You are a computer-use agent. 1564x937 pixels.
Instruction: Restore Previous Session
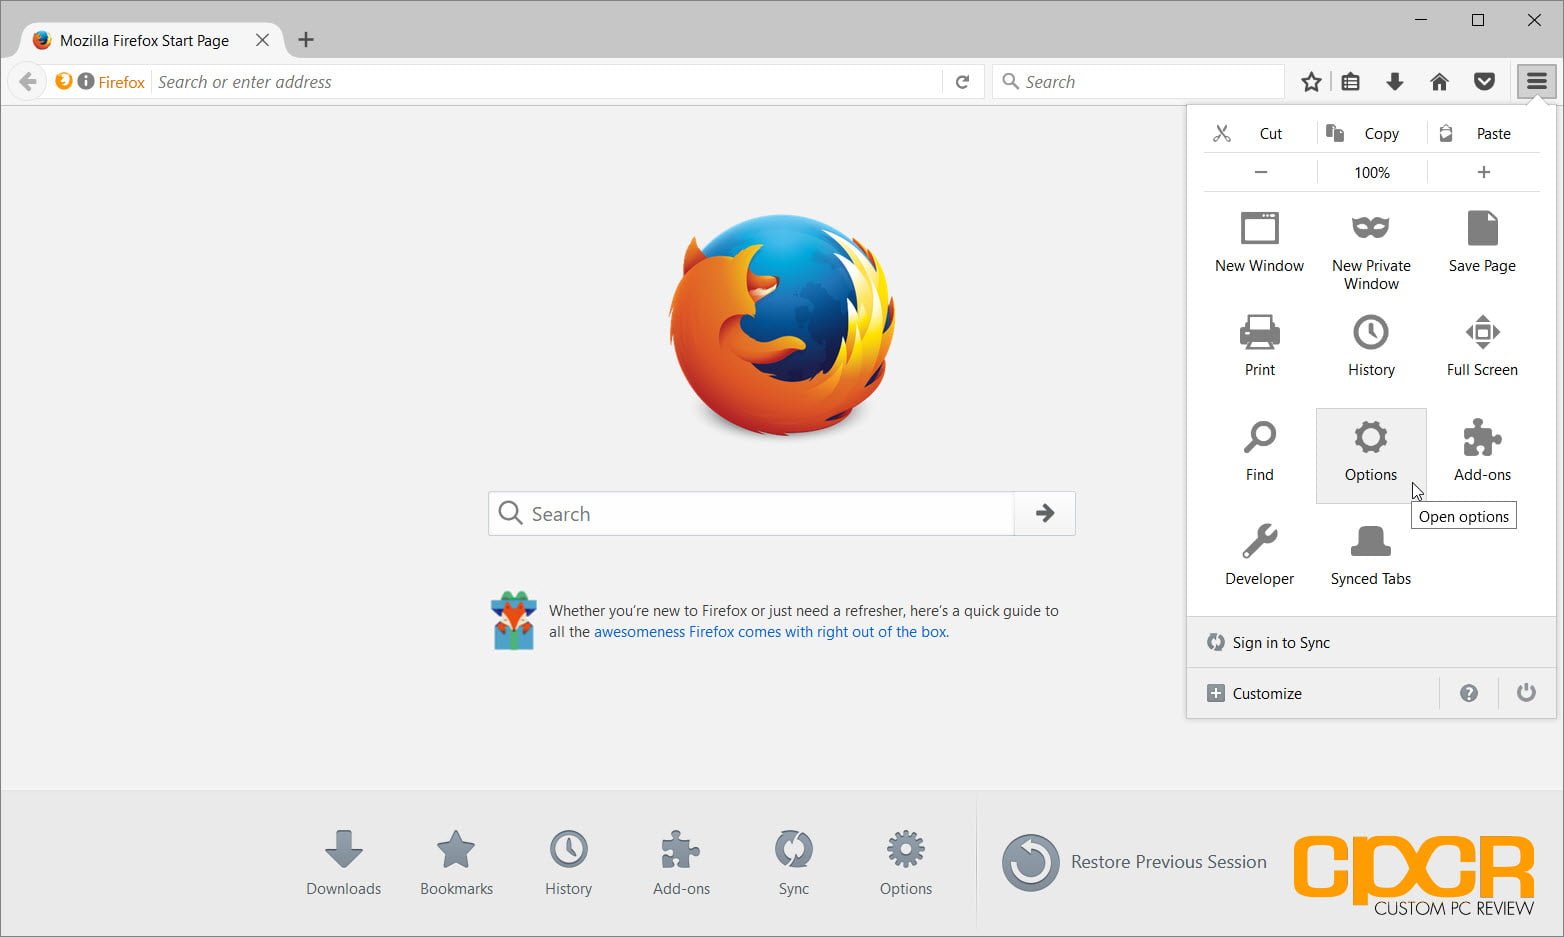pyautogui.click(x=1135, y=862)
